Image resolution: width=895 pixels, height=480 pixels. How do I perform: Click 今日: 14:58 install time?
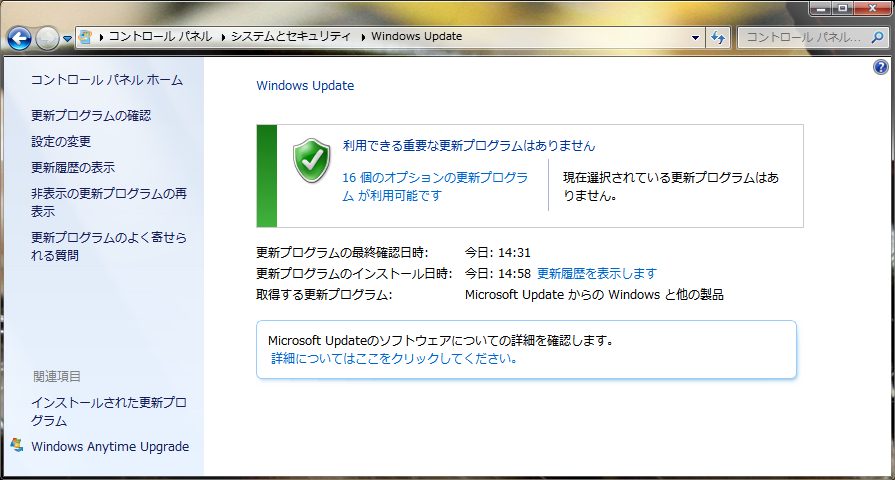pos(498,273)
